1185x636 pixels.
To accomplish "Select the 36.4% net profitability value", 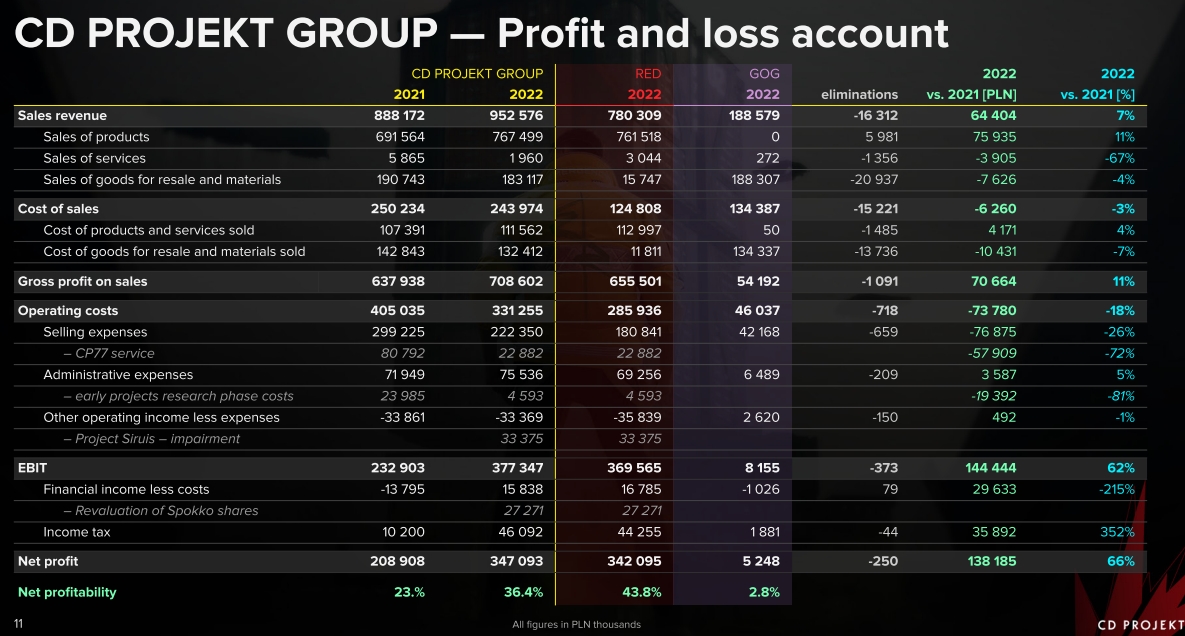I will 523,592.
